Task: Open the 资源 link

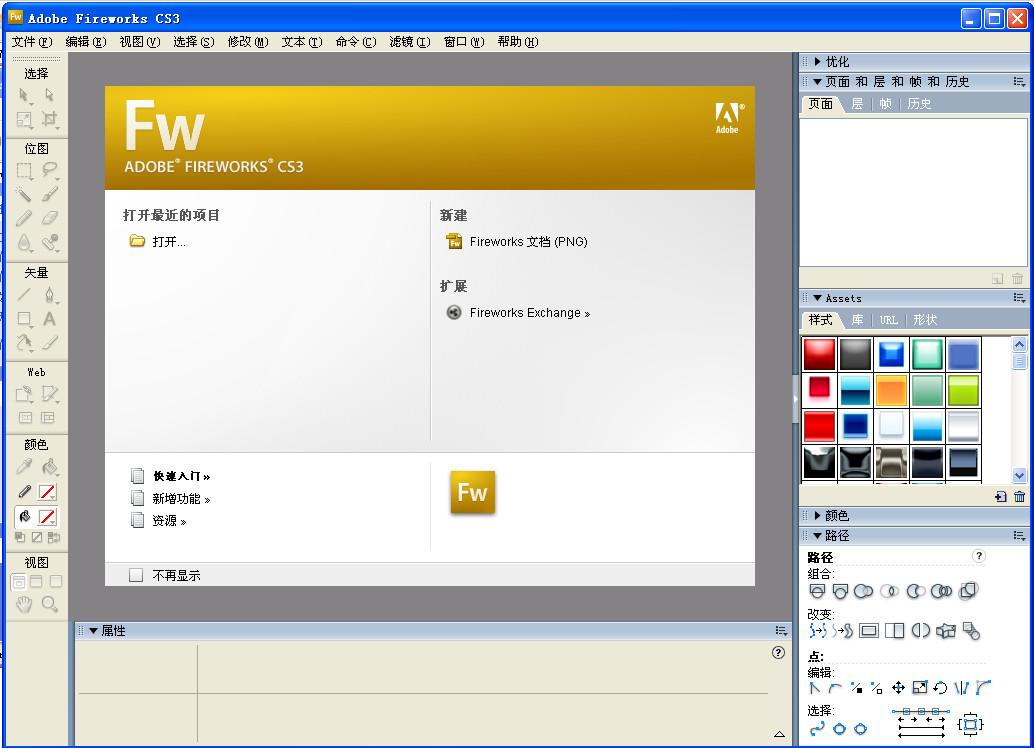Action: coord(160,521)
